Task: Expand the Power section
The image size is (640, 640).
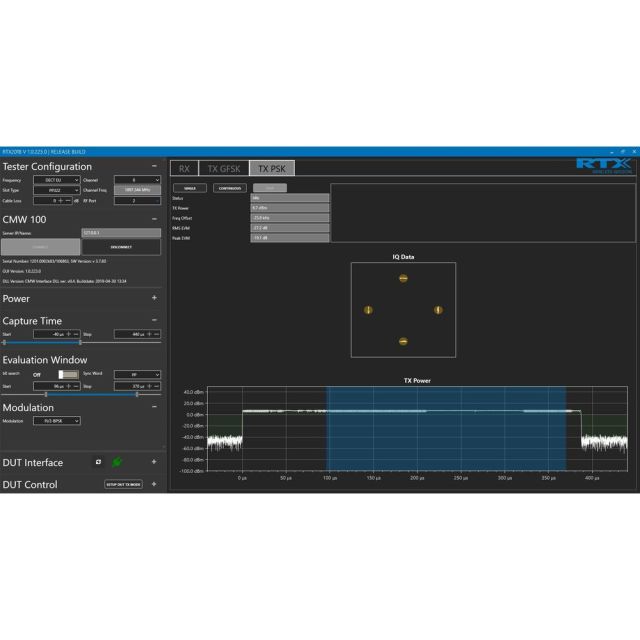Action: coord(154,298)
